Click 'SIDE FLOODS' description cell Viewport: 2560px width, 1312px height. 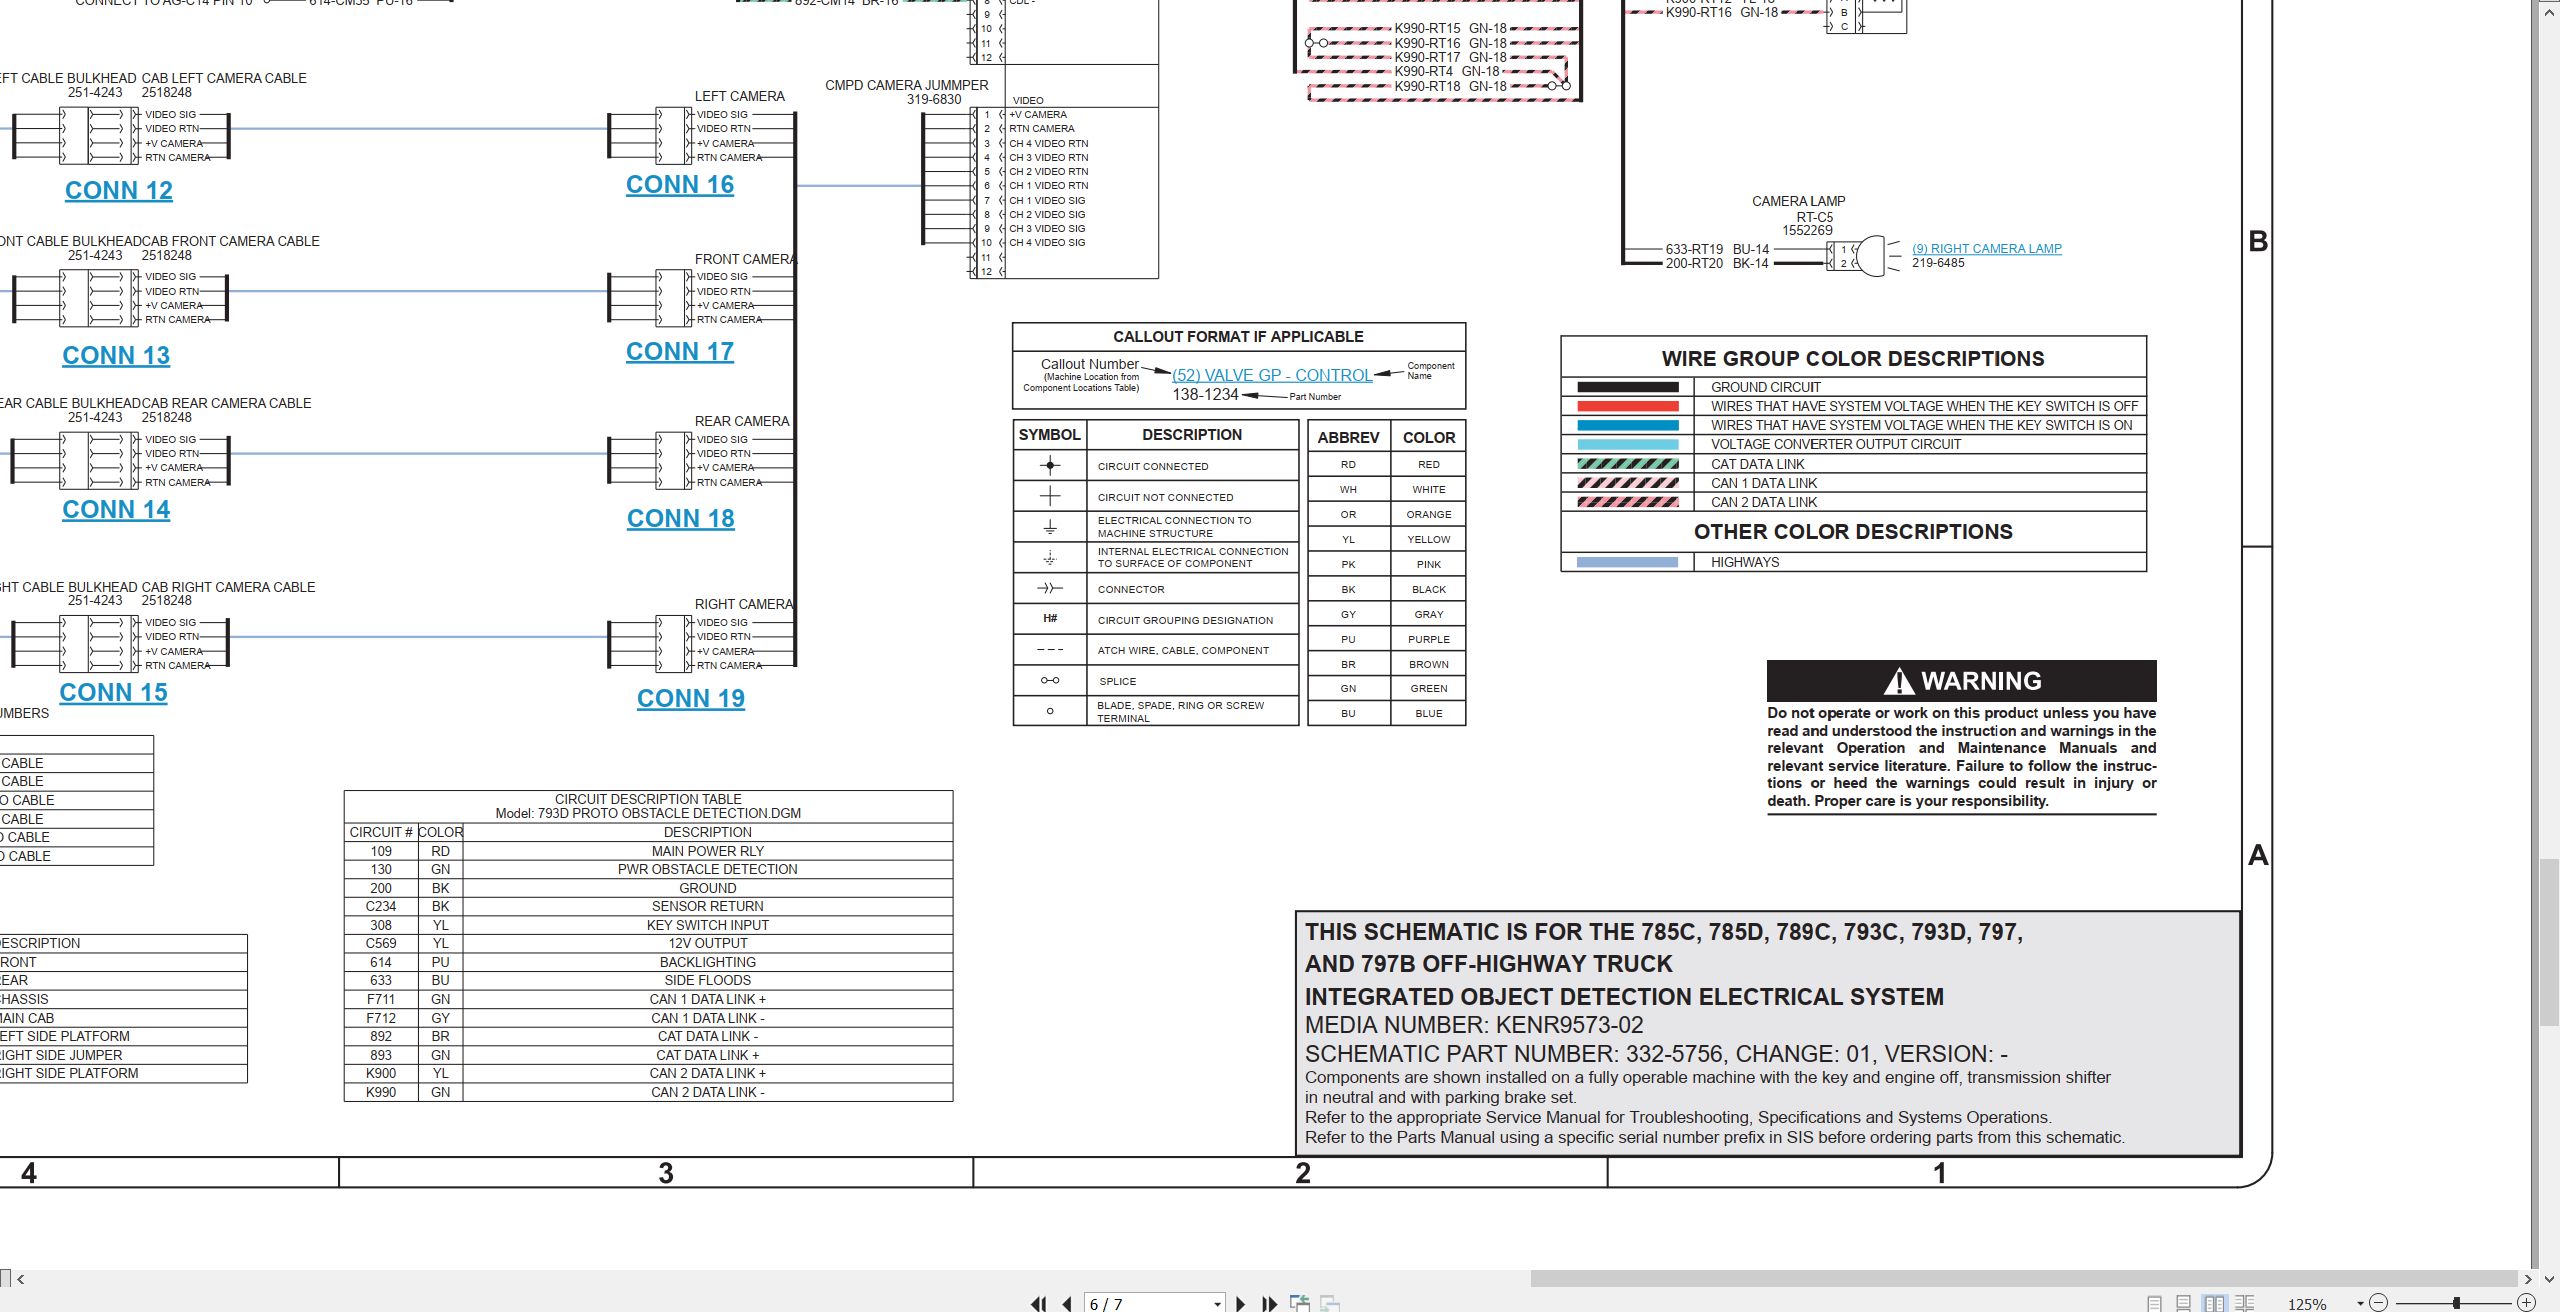tap(708, 980)
